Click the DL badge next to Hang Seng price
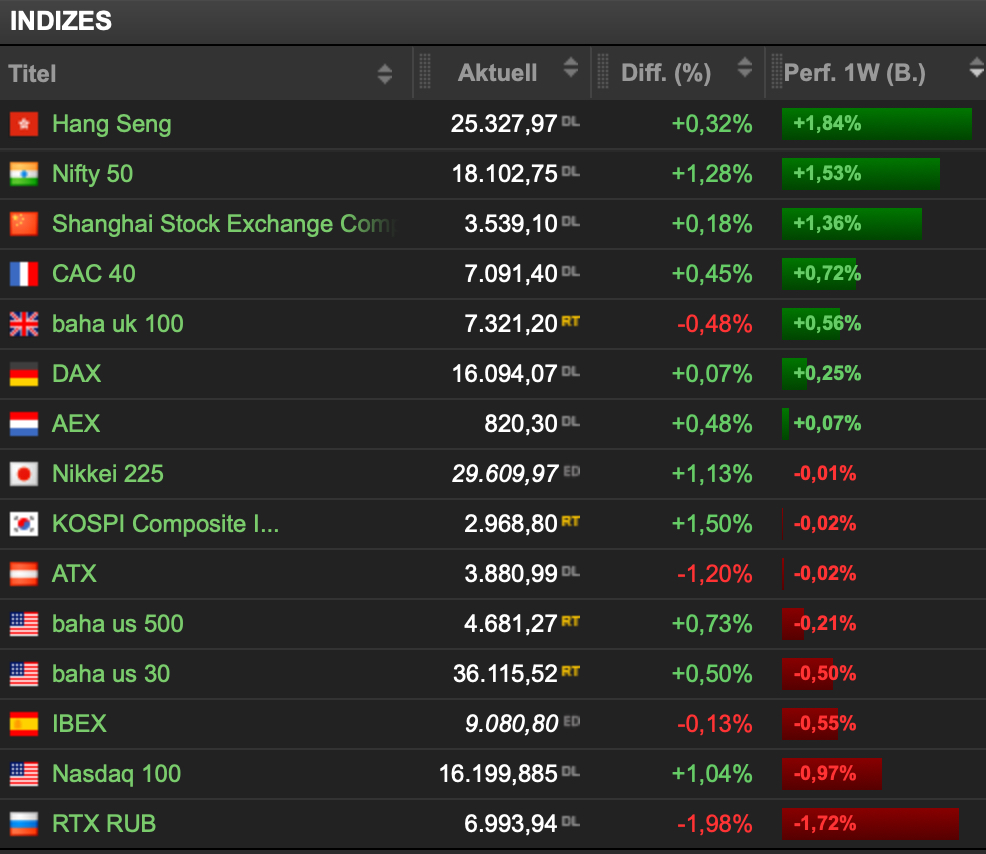The width and height of the screenshot is (986, 854). 570,121
